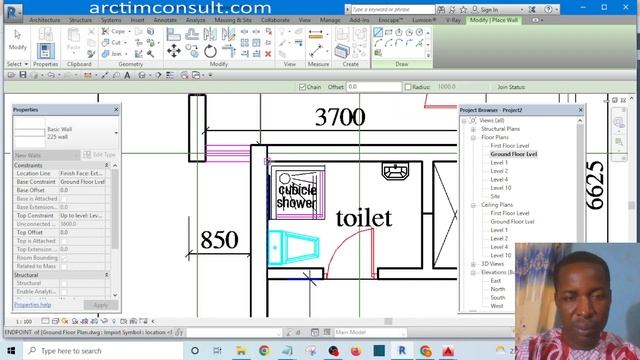
Task: Toggle Base is Attached checkbox
Action: [x=64, y=199]
